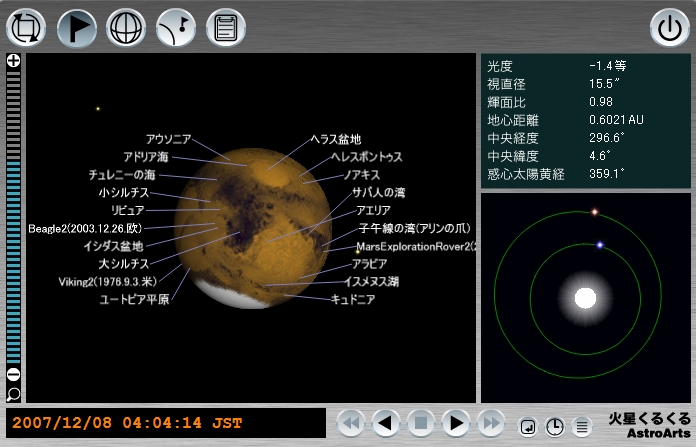Click the stop playback button
Viewport: 696px width, 447px height.
click(421, 423)
